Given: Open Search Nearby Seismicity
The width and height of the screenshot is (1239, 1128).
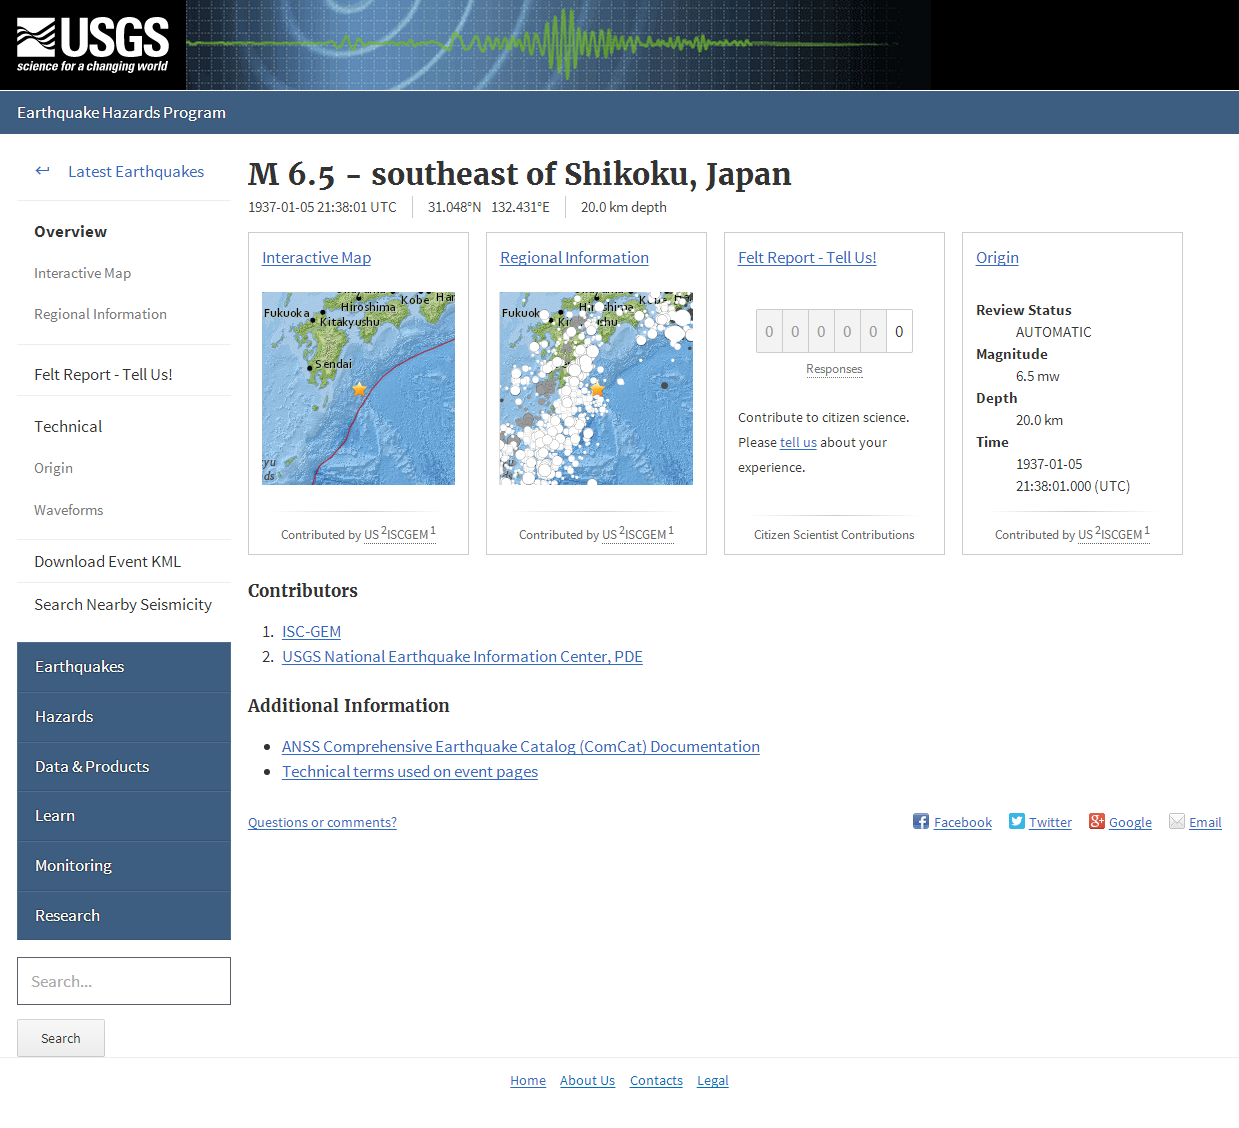Looking at the screenshot, I should (x=122, y=604).
